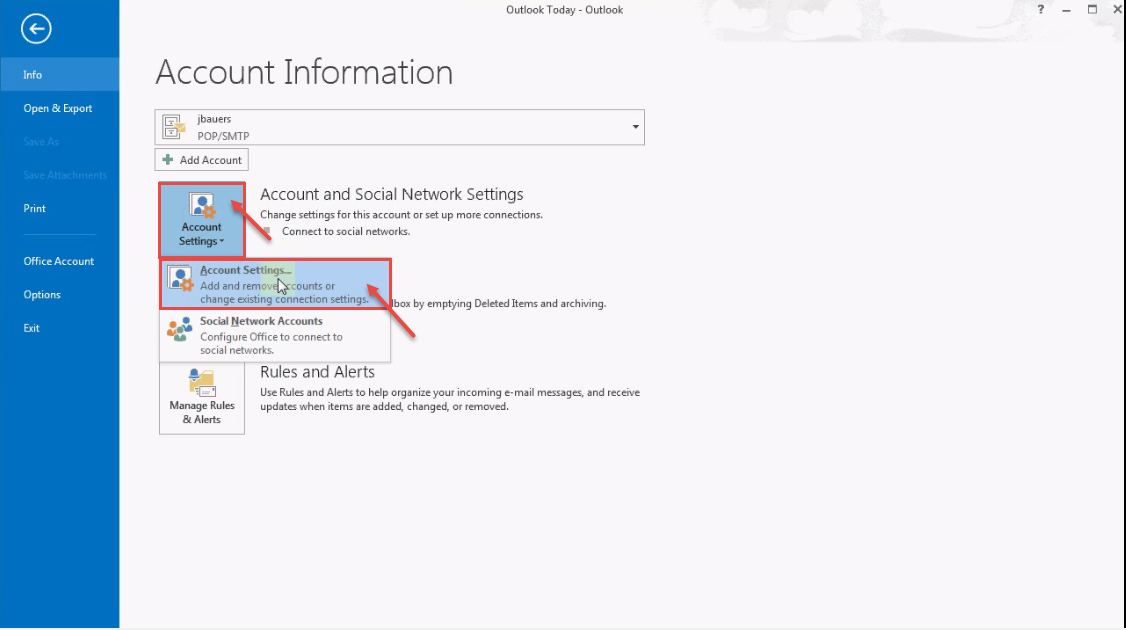Open Help via the question mark icon

click(1041, 9)
